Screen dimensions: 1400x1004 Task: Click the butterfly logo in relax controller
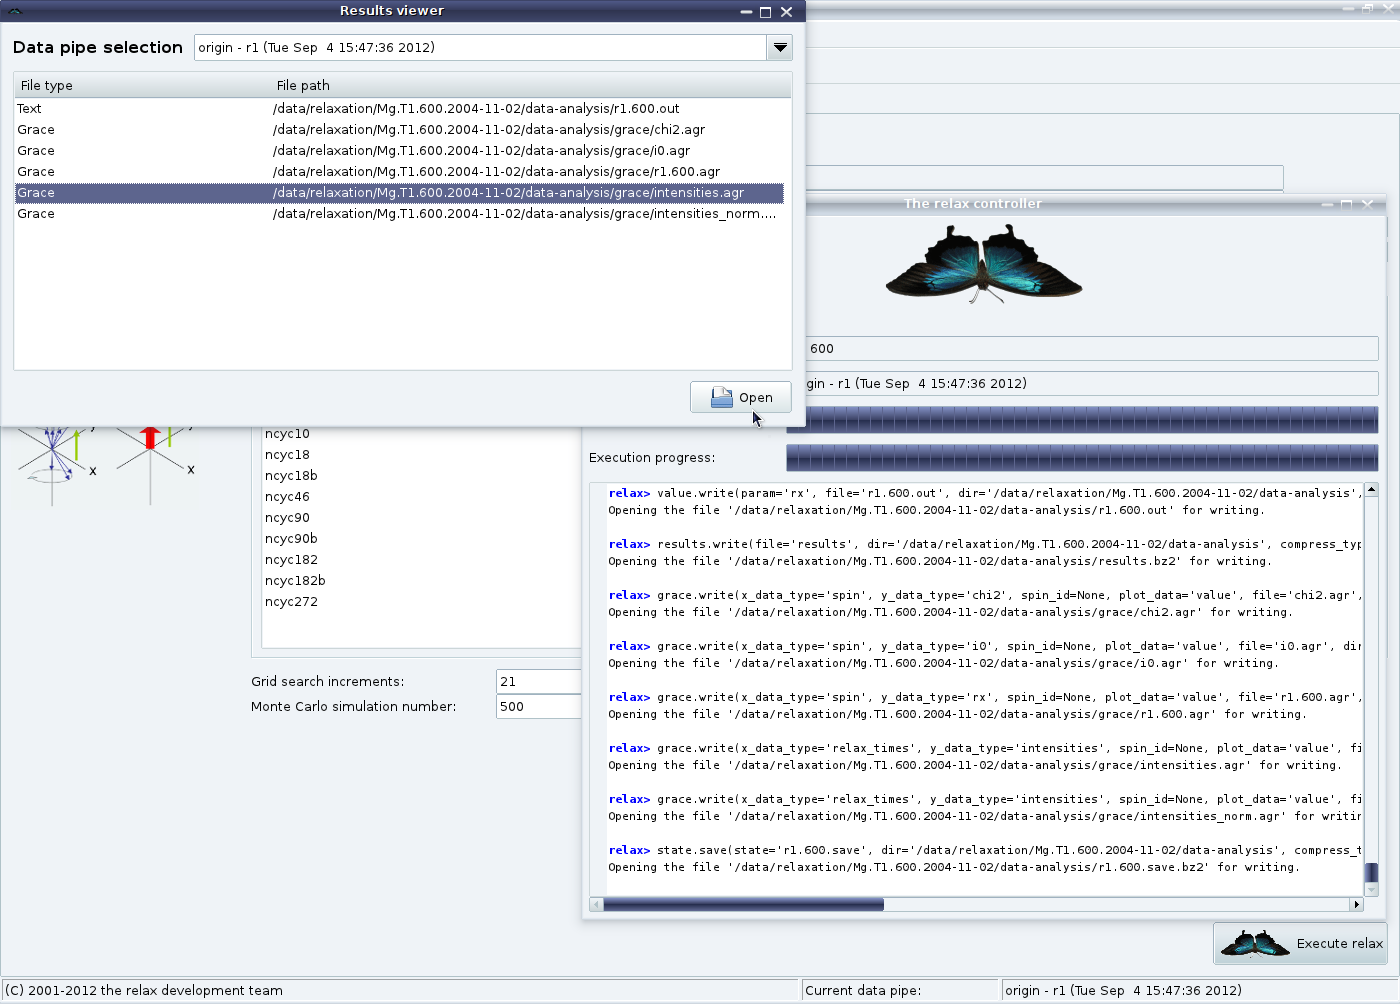click(x=984, y=263)
